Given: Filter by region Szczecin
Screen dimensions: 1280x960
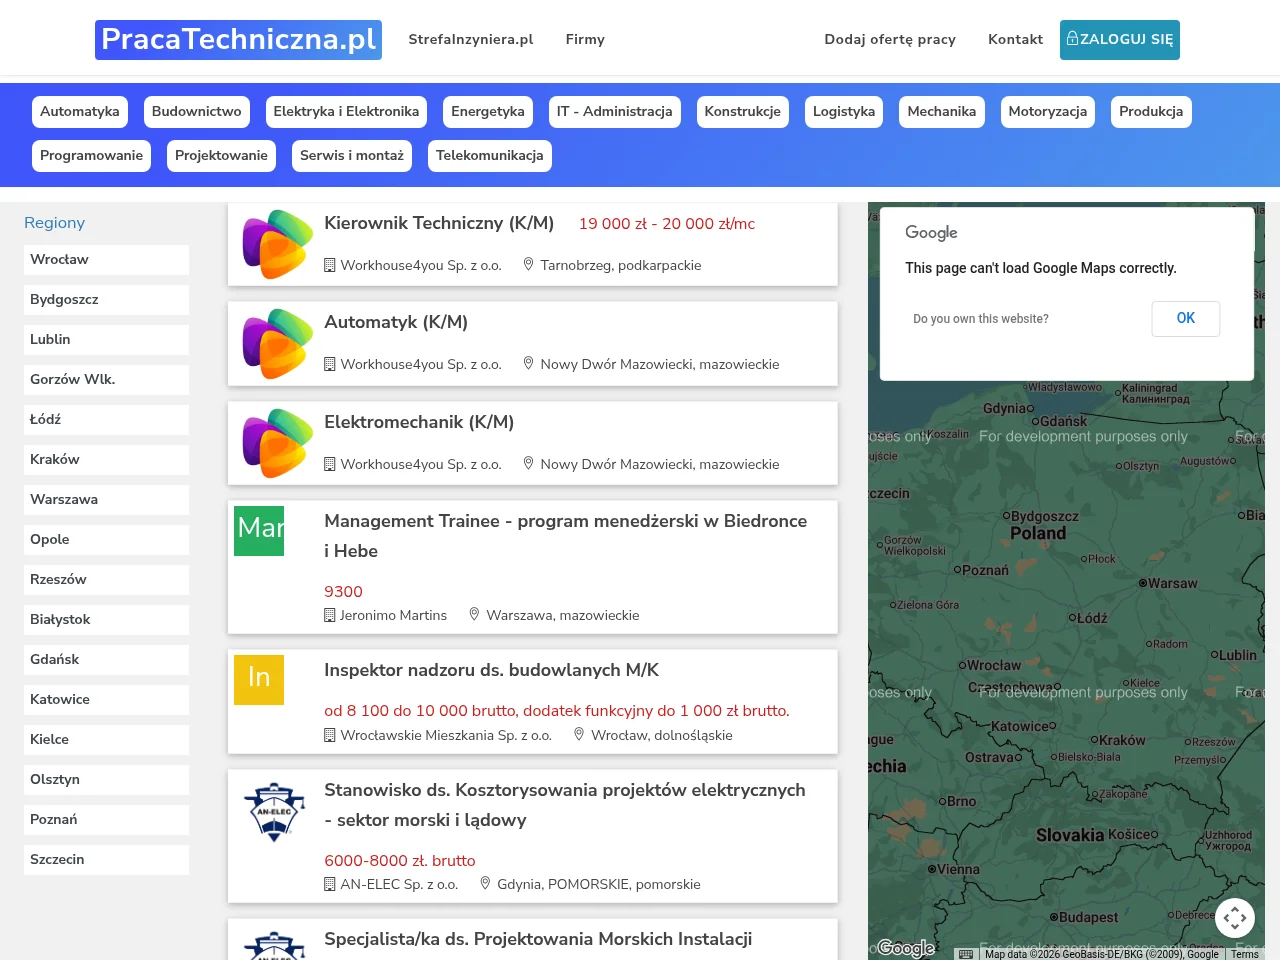Looking at the screenshot, I should pyautogui.click(x=106, y=860).
